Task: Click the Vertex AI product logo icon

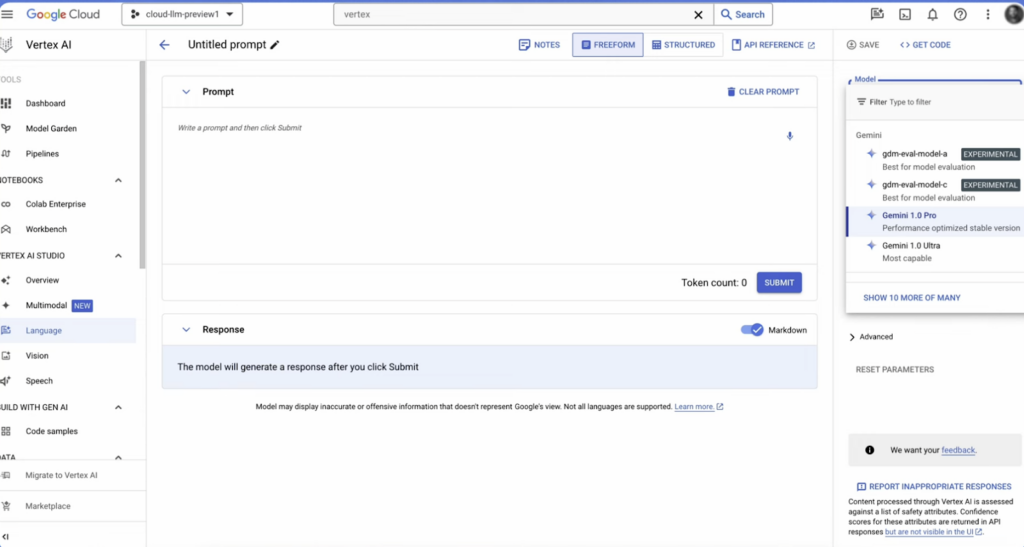Action: click(x=7, y=44)
